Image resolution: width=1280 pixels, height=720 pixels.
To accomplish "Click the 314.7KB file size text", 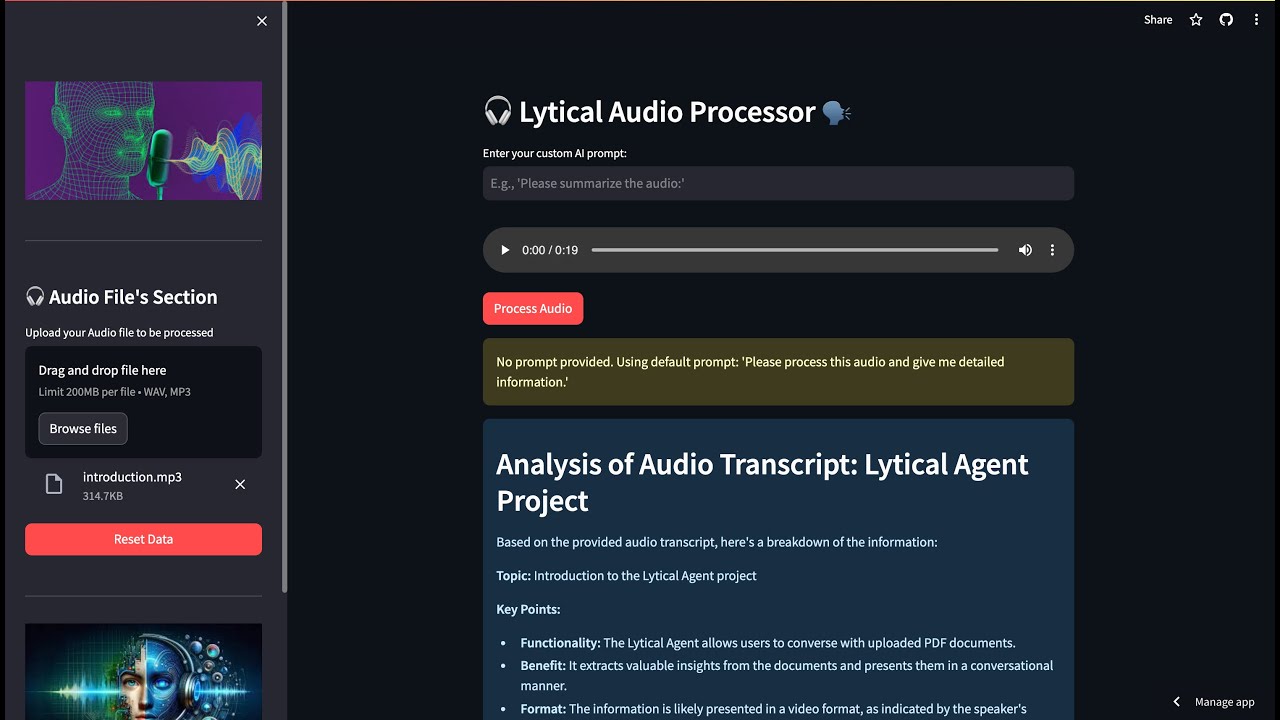I will tap(103, 496).
